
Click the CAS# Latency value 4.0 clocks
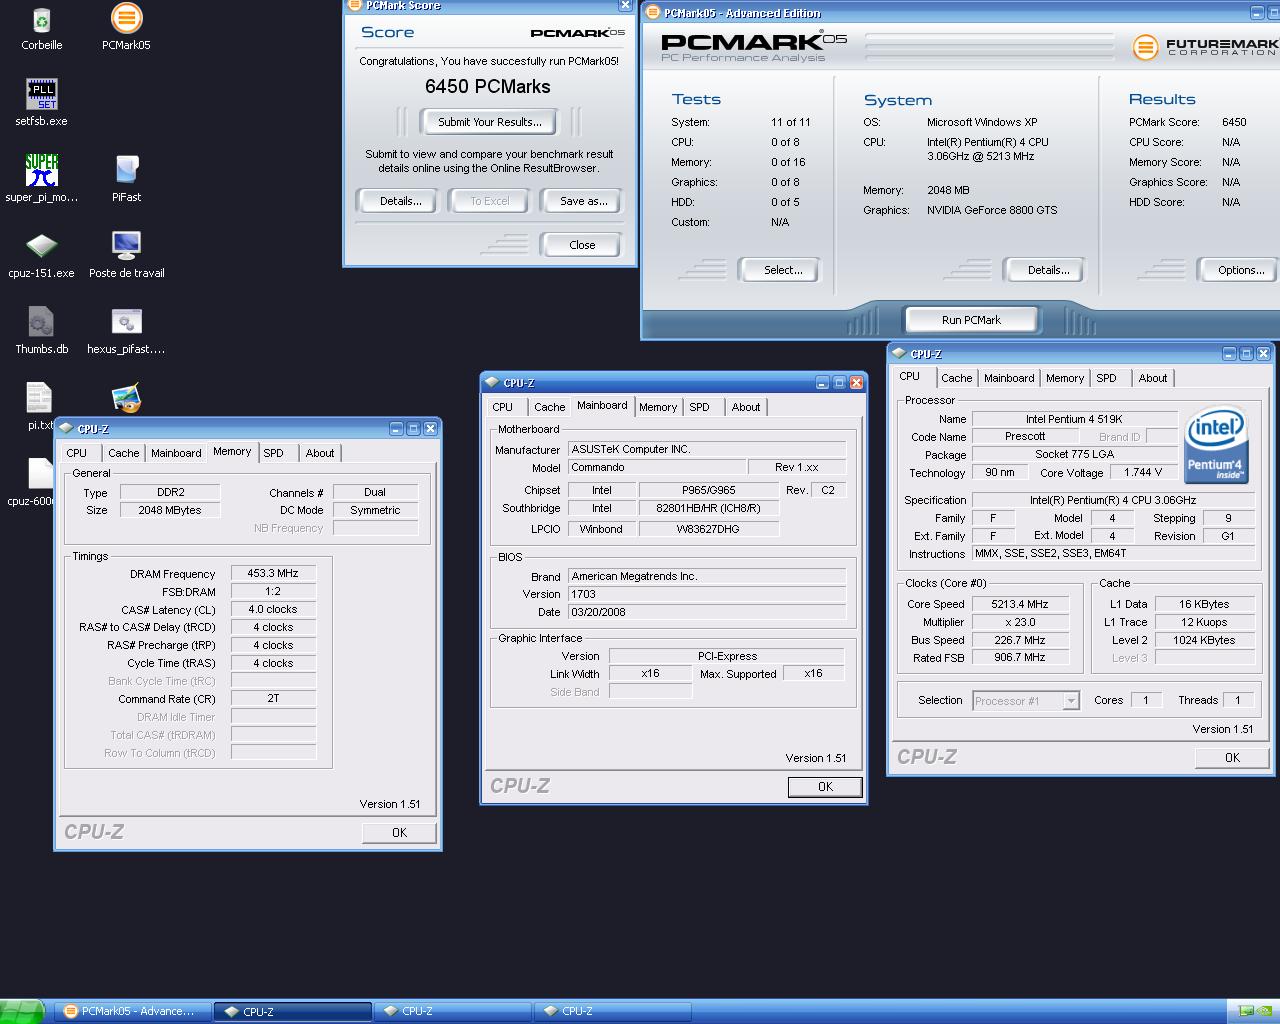tap(273, 609)
